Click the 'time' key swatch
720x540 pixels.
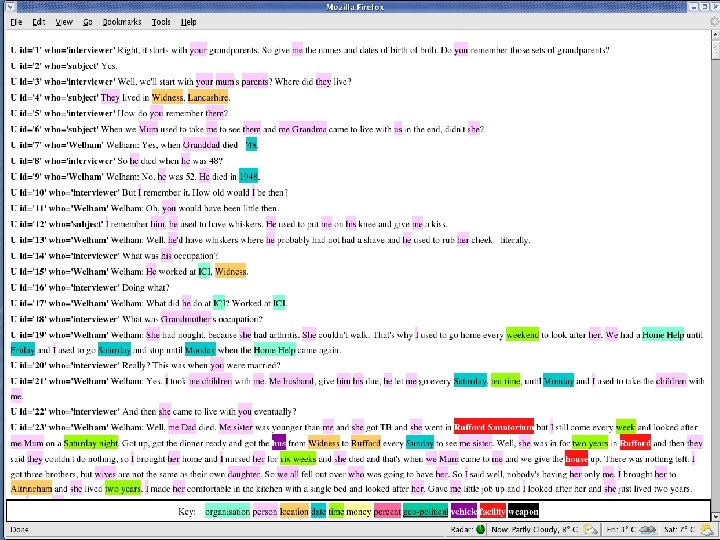(x=336, y=511)
